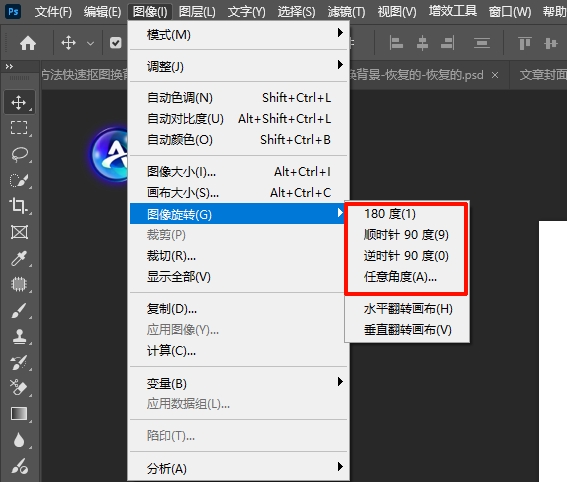Align right edges in options bar

[448, 43]
